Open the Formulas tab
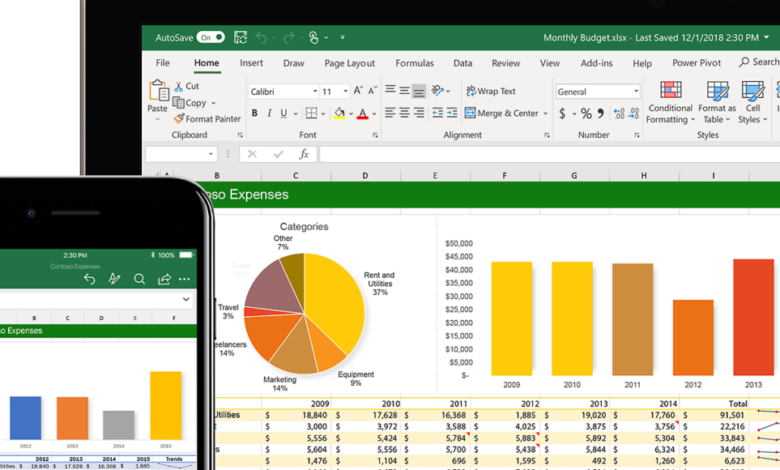This screenshot has width=780, height=470. (414, 63)
